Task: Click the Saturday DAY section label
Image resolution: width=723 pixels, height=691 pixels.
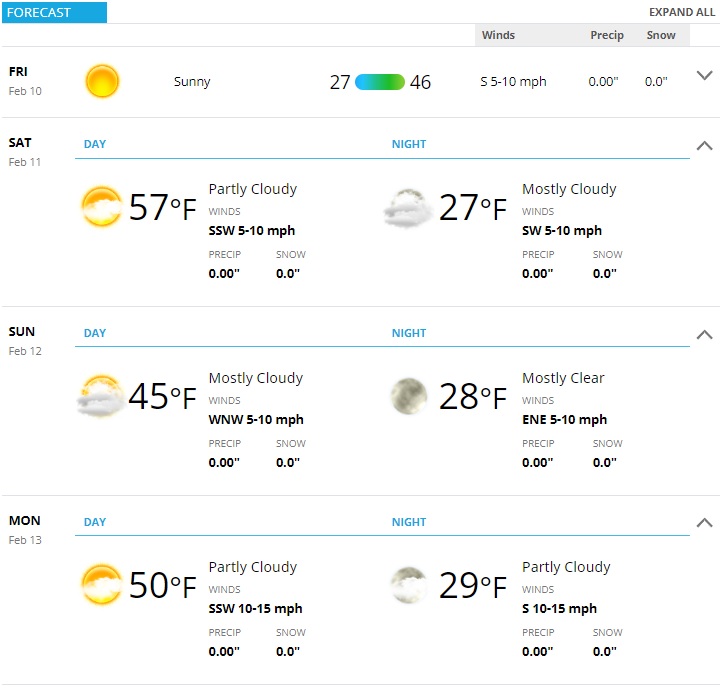Action: pyautogui.click(x=95, y=144)
